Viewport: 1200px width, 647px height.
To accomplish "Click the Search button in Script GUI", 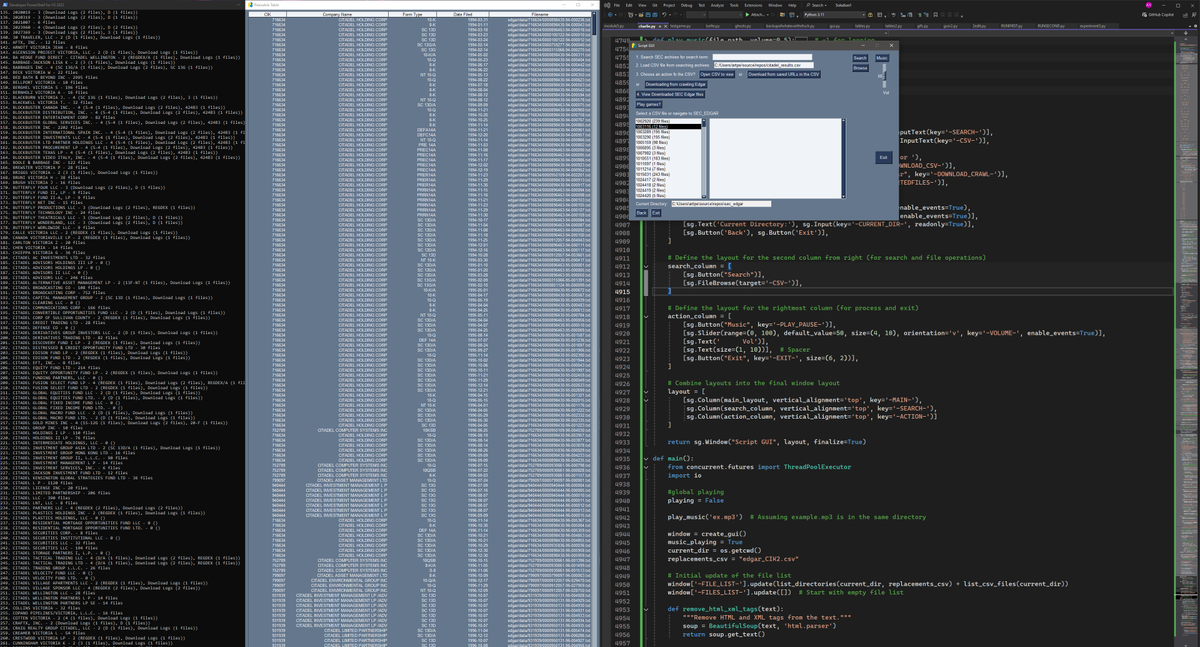I will click(860, 58).
